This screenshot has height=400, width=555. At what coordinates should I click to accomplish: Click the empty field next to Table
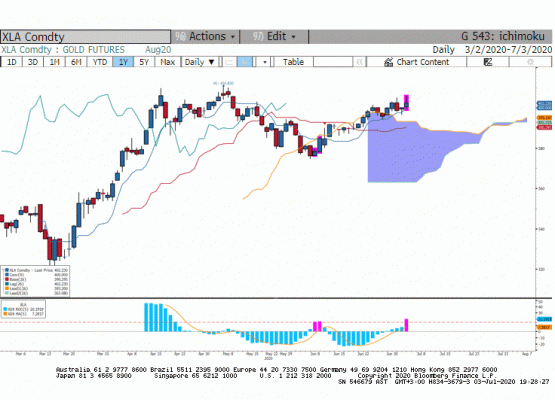[x=333, y=62]
